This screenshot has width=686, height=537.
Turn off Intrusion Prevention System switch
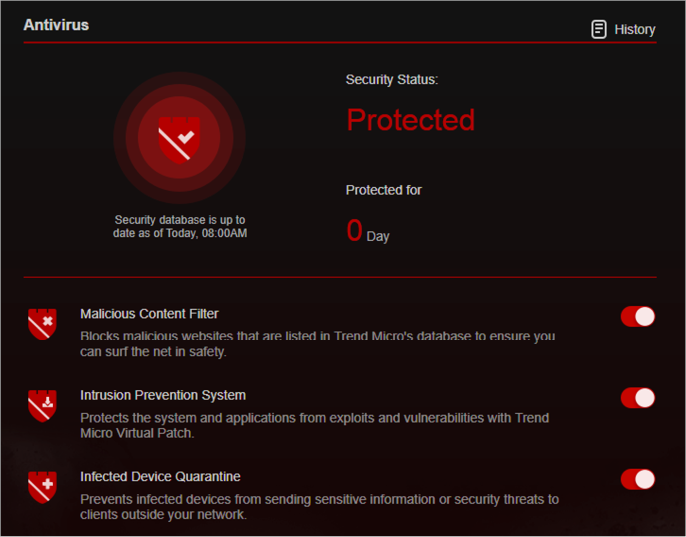click(638, 398)
